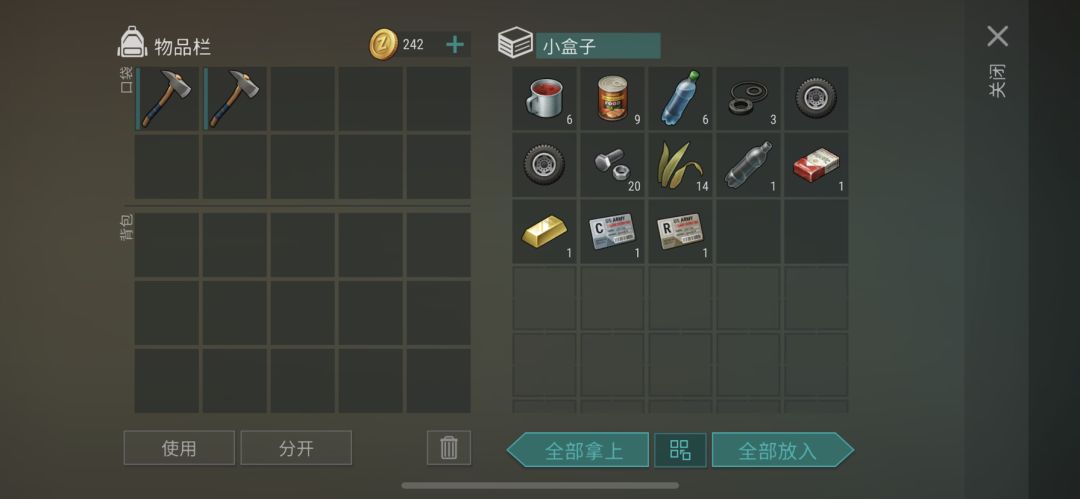Click the 全部放入 put all button
The height and width of the screenshot is (499, 1080).
783,450
